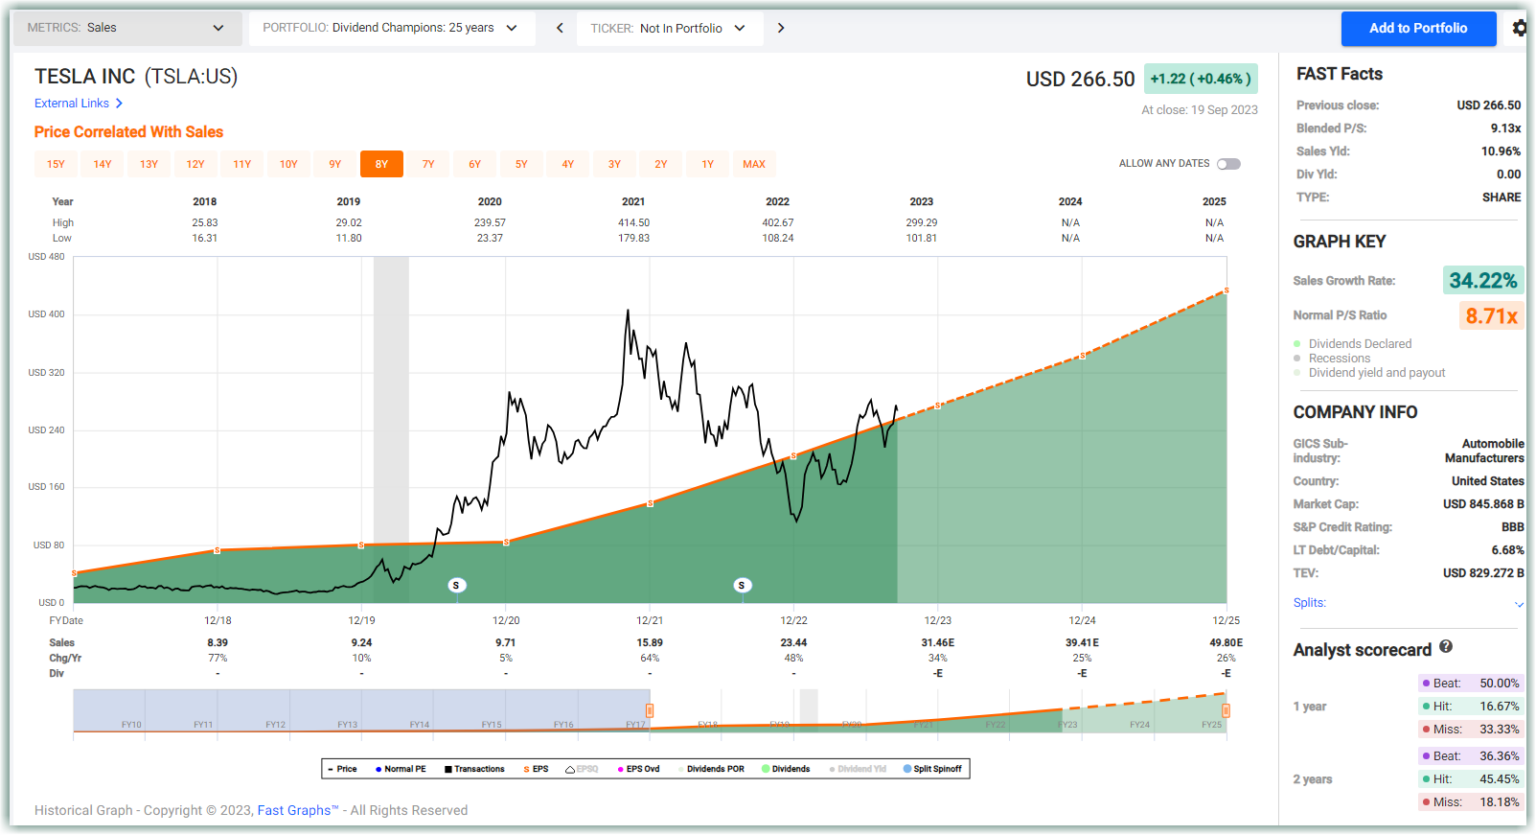Select the active 8Y time range tab
The width and height of the screenshot is (1536, 835).
(x=382, y=164)
